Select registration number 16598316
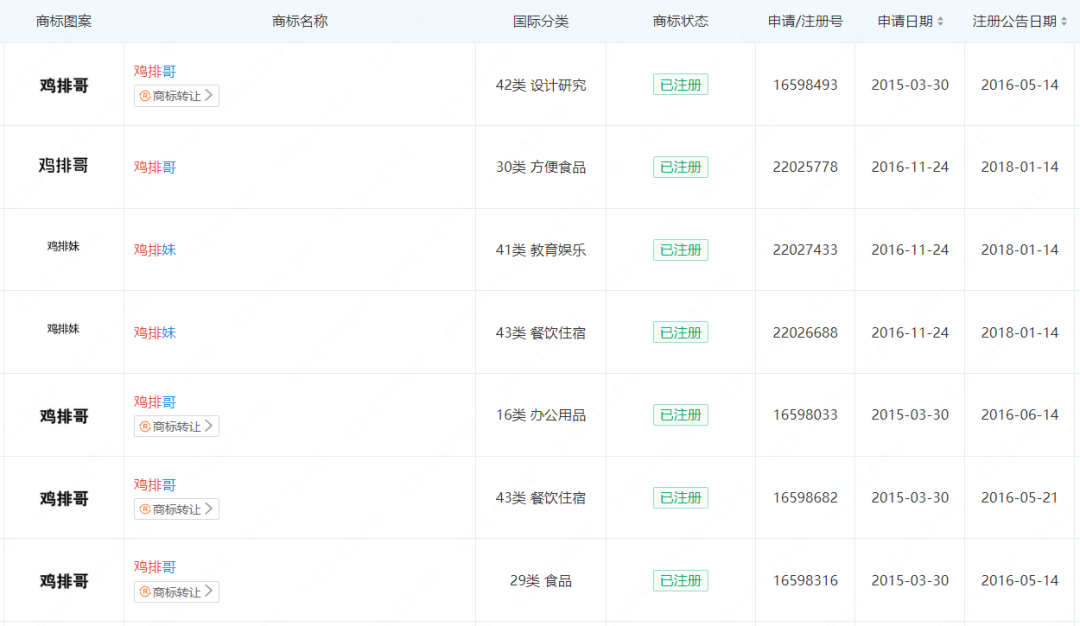Viewport: 1080px width, 626px height. coord(805,581)
